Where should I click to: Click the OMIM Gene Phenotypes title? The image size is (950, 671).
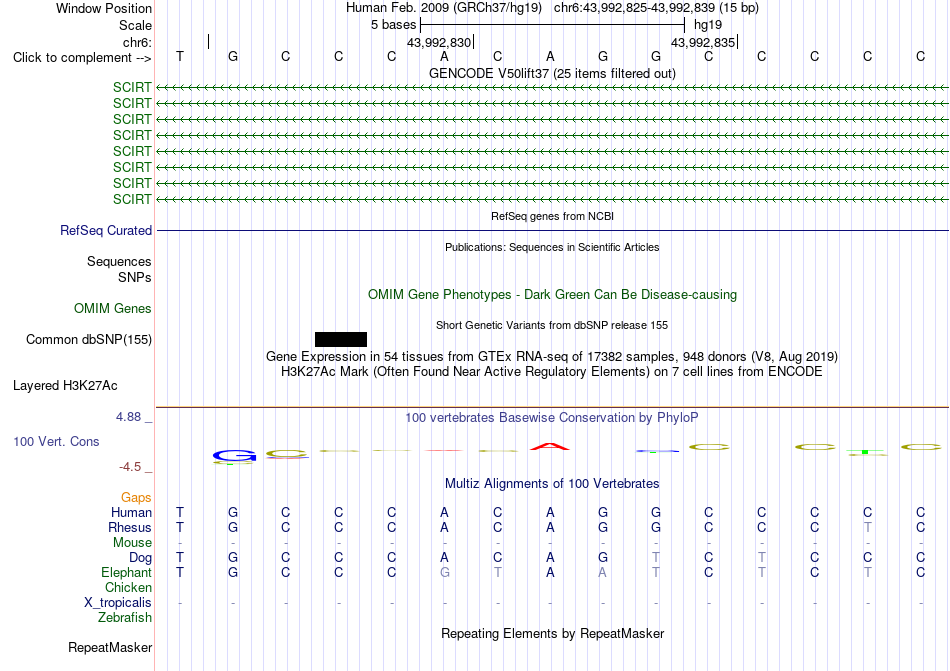(x=552, y=295)
